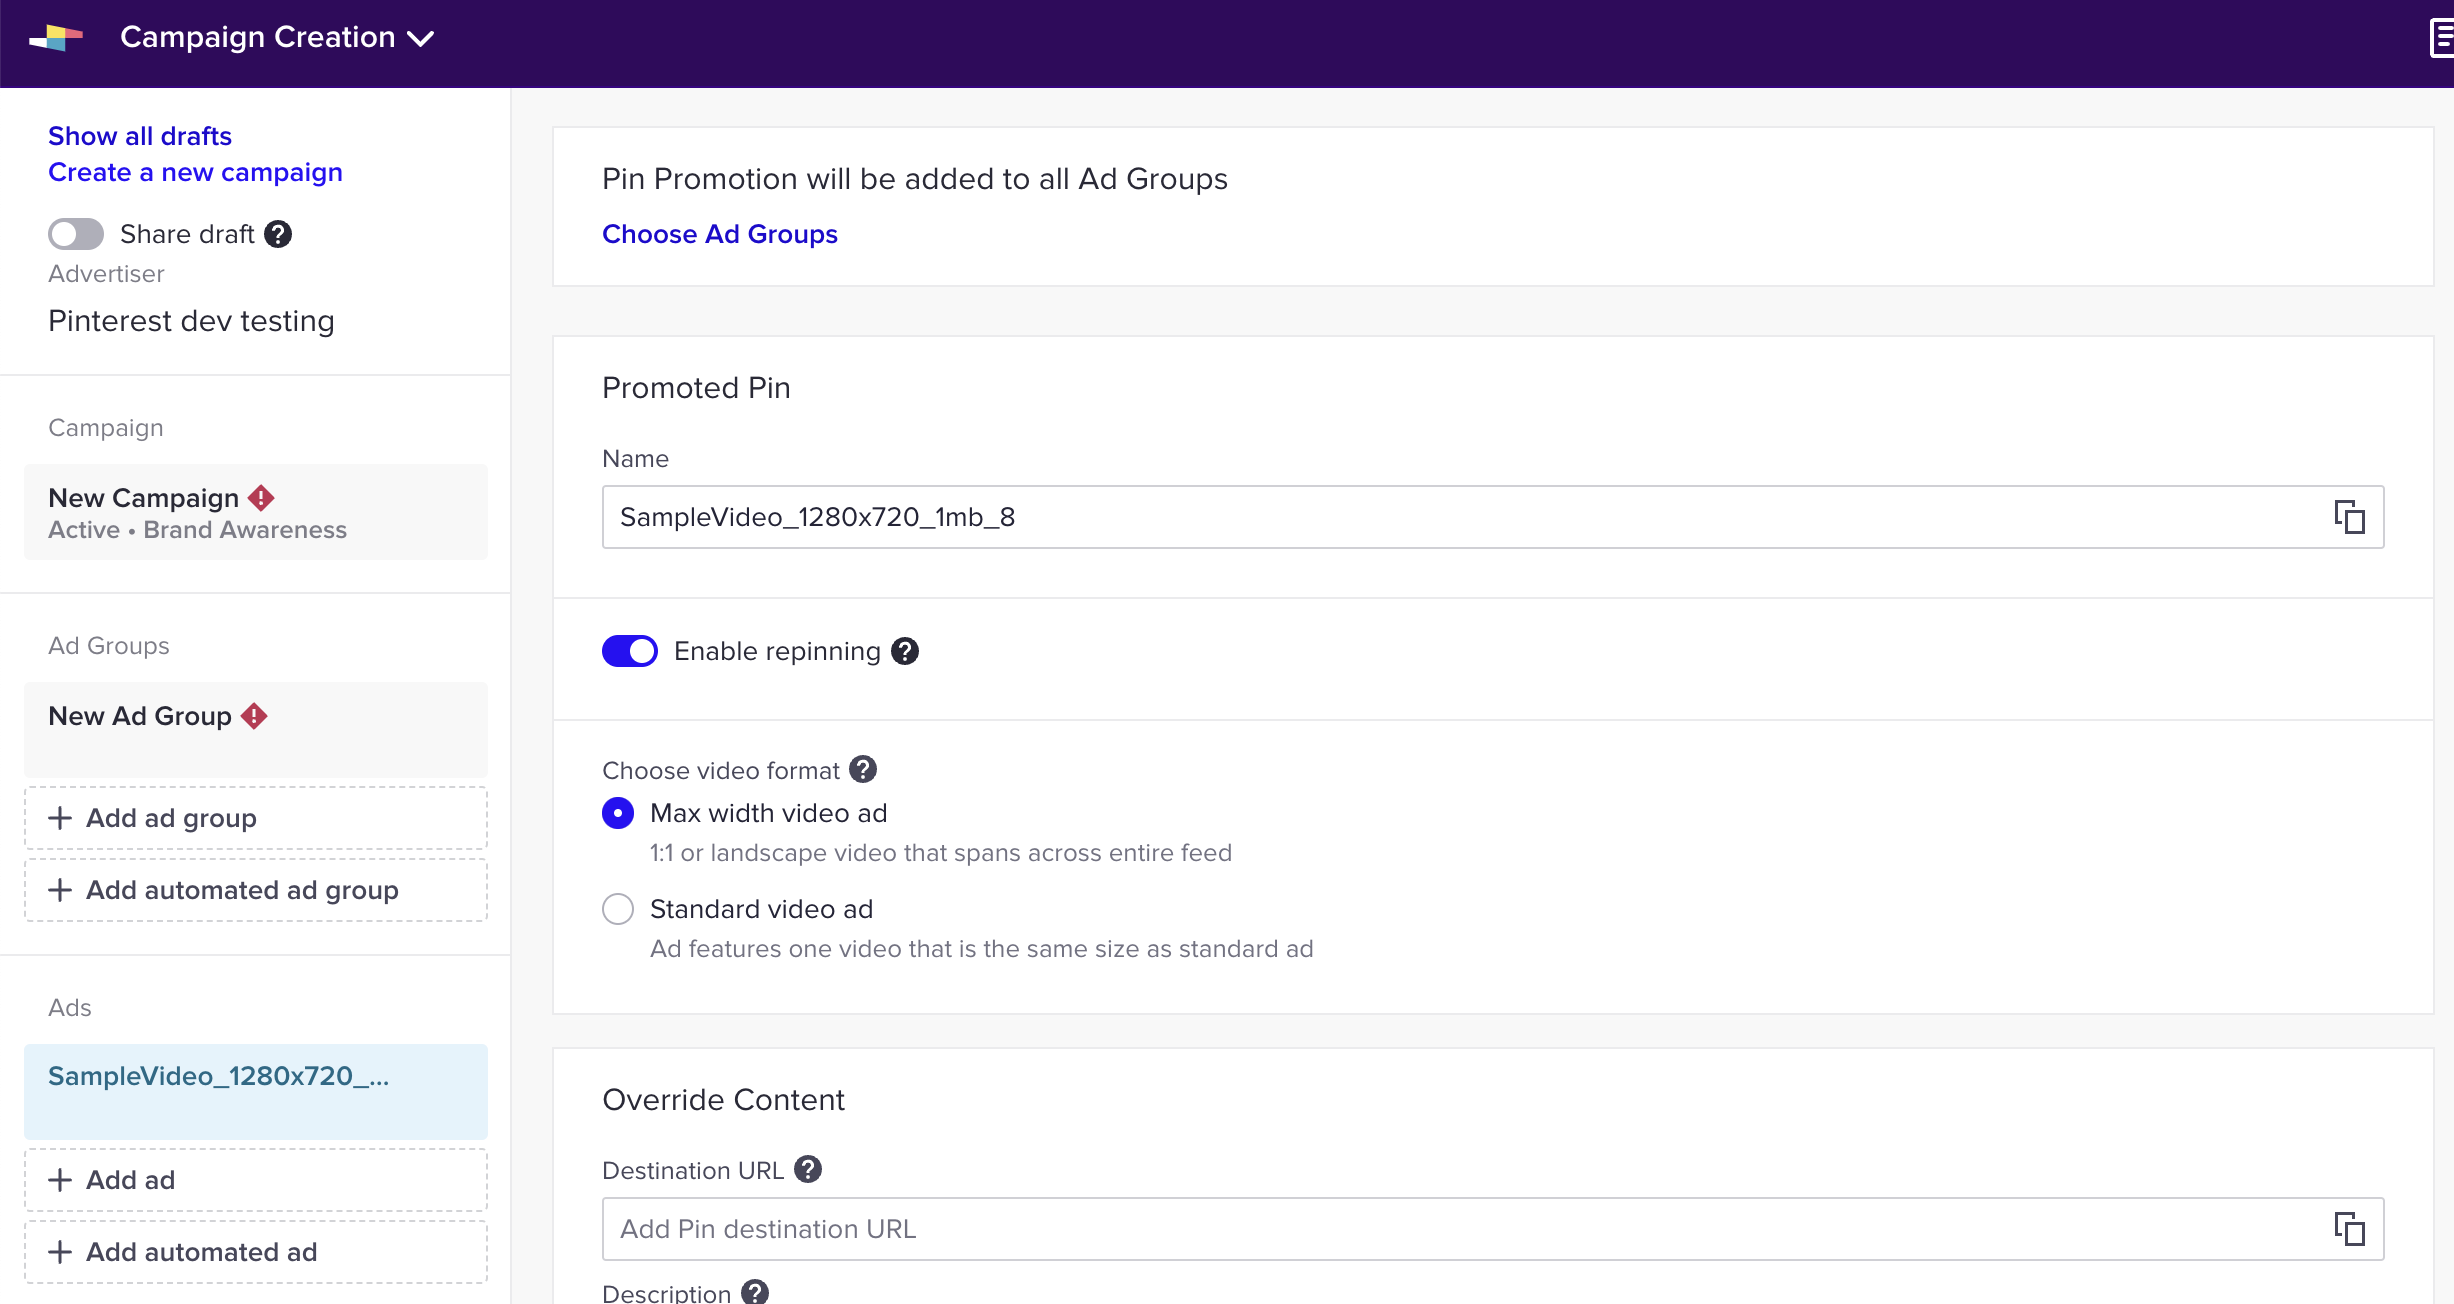Click New Ad Group error warning icon
The image size is (2454, 1304).
point(254,716)
